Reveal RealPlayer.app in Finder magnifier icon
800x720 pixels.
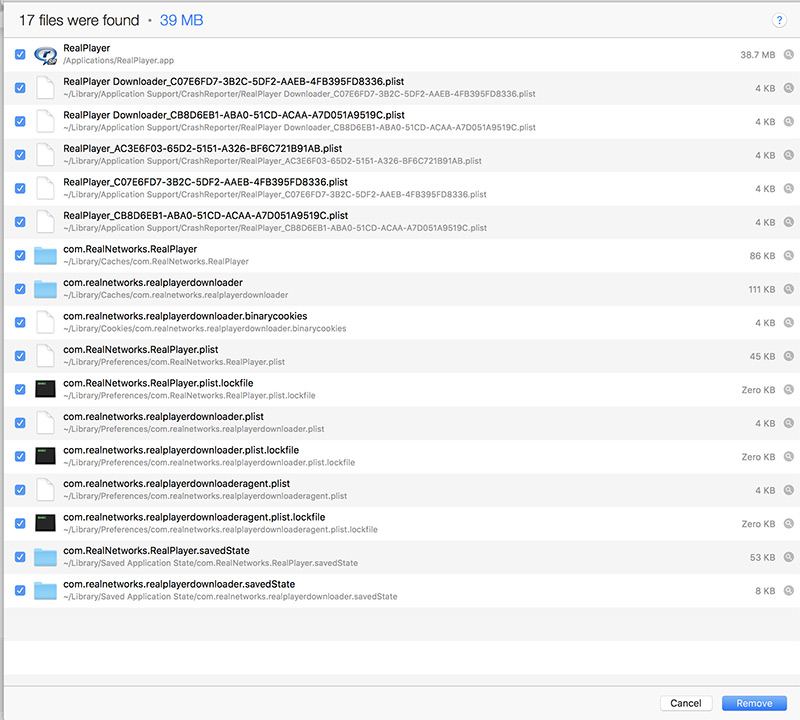point(789,54)
